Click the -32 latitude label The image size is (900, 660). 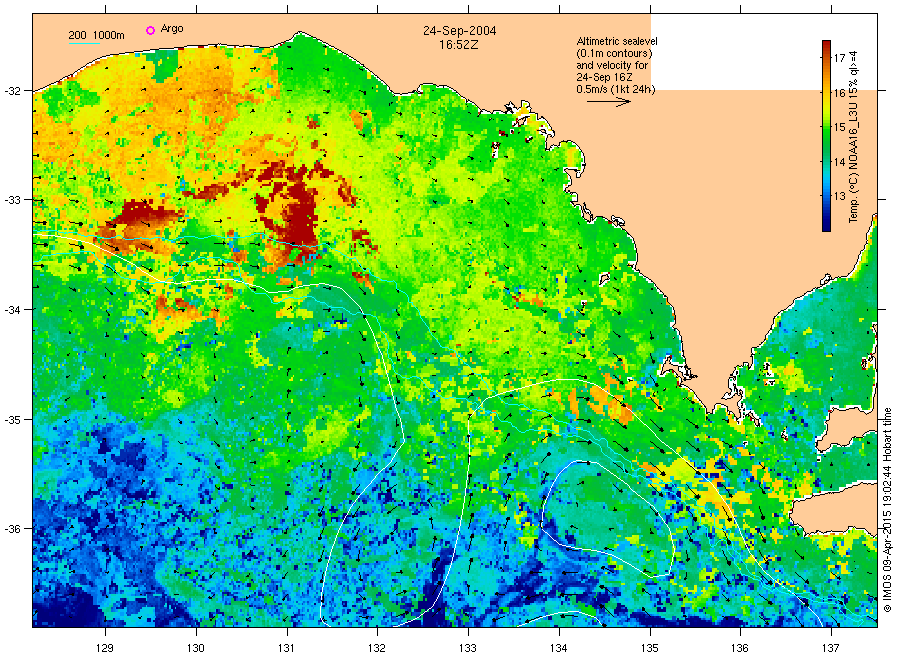click(x=12, y=91)
